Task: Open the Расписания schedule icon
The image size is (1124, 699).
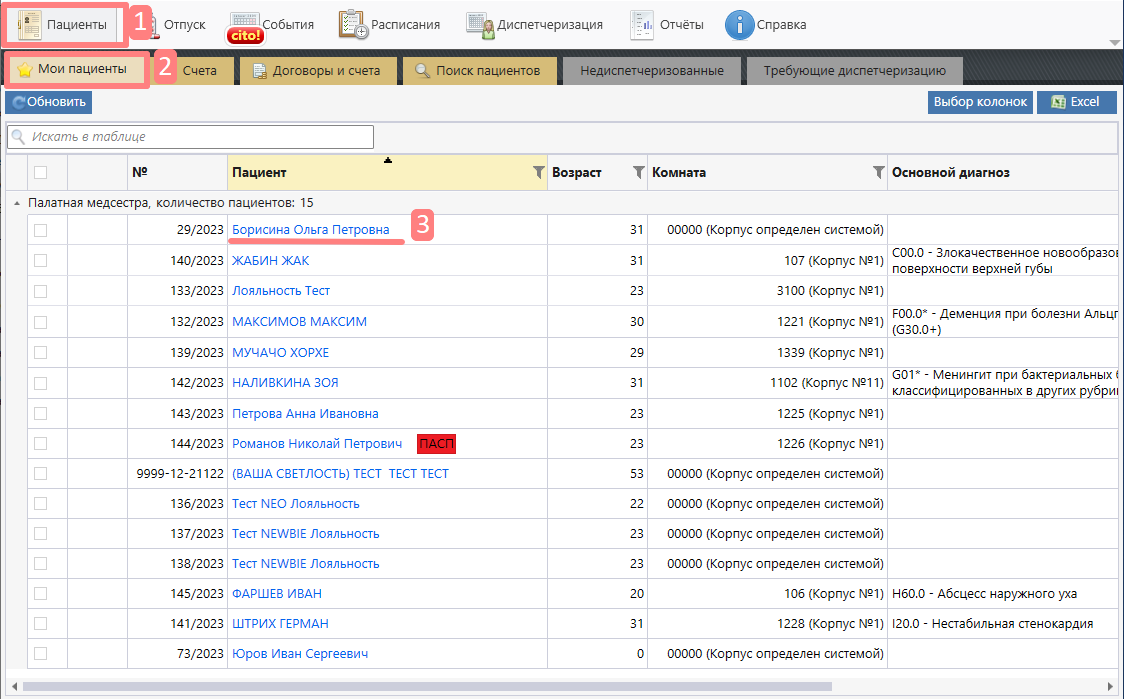Action: [353, 25]
